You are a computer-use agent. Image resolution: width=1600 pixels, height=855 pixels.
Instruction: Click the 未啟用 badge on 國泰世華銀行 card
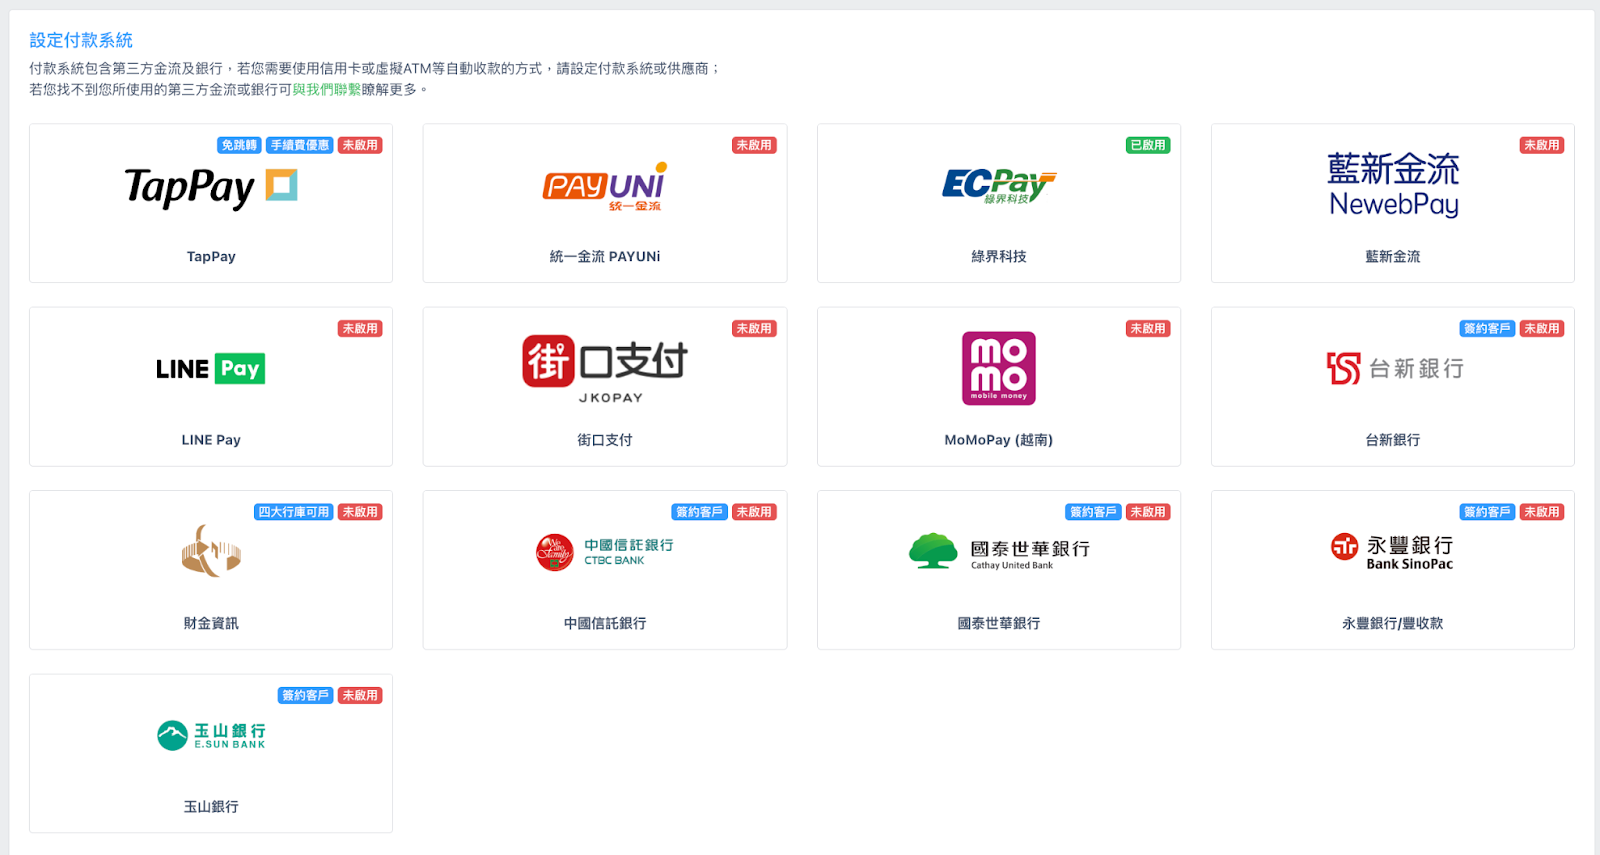(1148, 512)
